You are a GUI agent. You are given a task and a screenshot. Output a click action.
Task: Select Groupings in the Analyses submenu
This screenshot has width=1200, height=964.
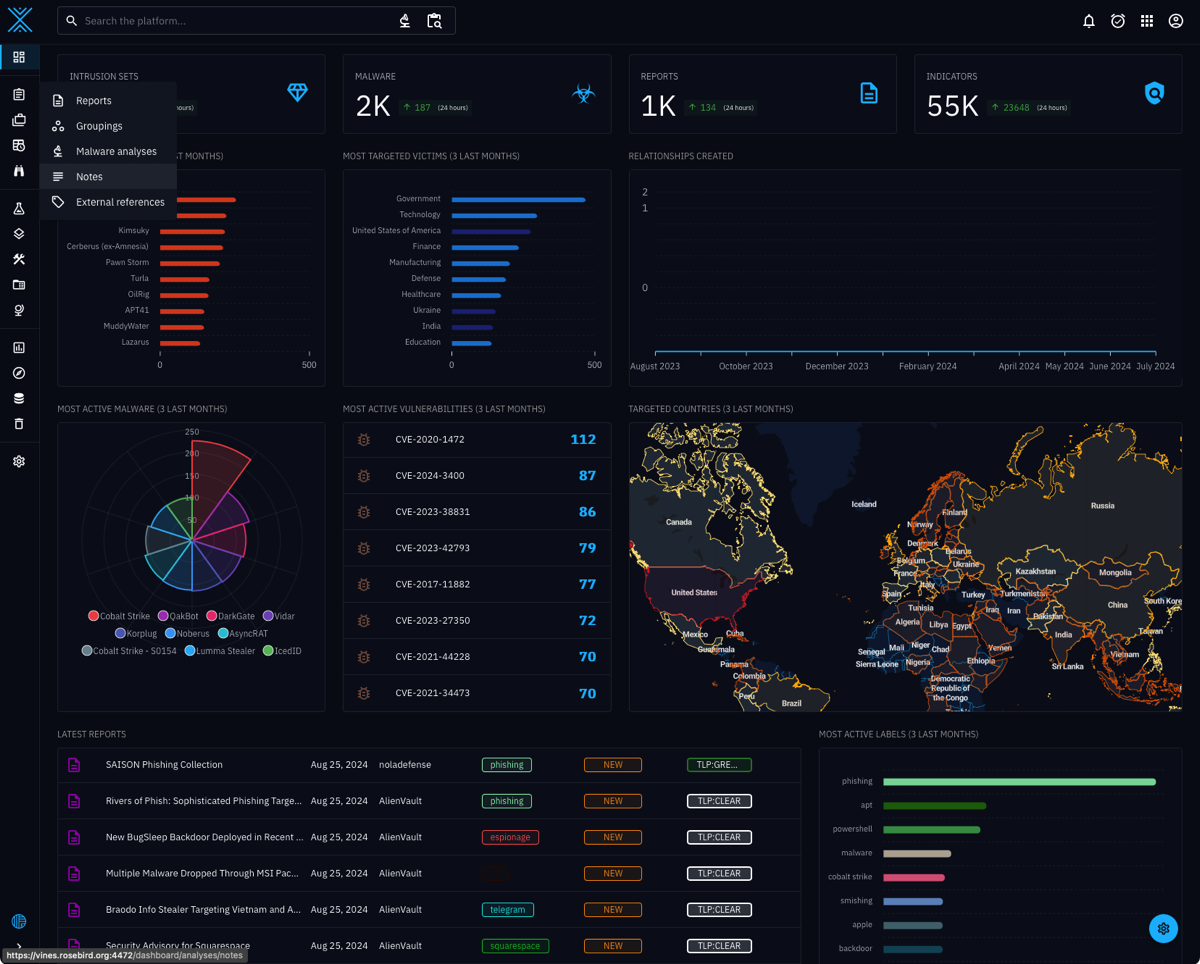click(x=108, y=126)
